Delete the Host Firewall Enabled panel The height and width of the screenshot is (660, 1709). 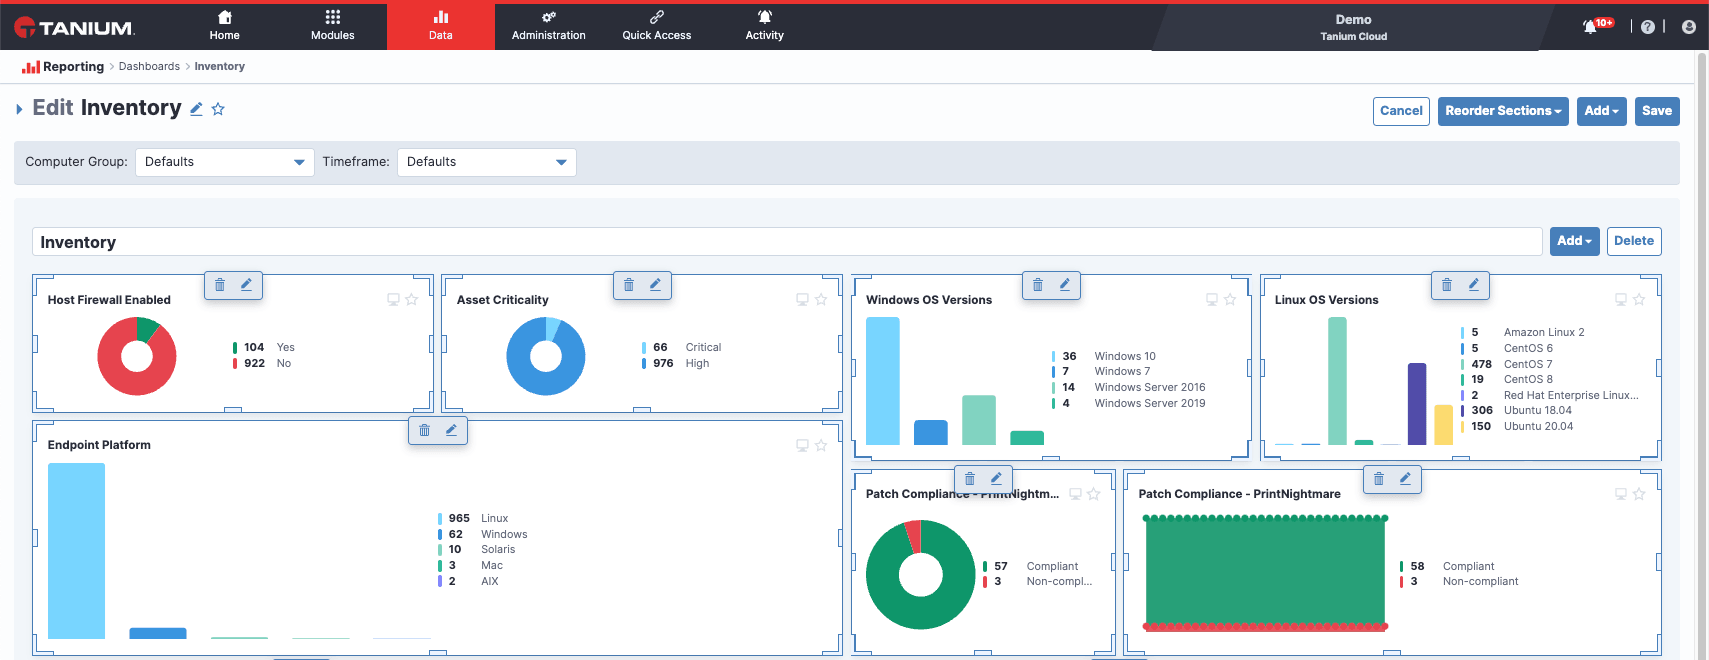220,285
